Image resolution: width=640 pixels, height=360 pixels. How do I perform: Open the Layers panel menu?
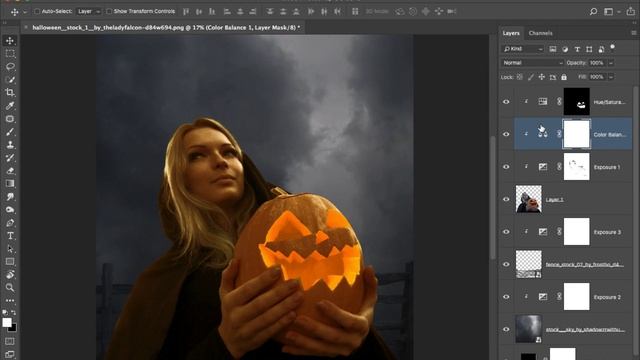633,33
